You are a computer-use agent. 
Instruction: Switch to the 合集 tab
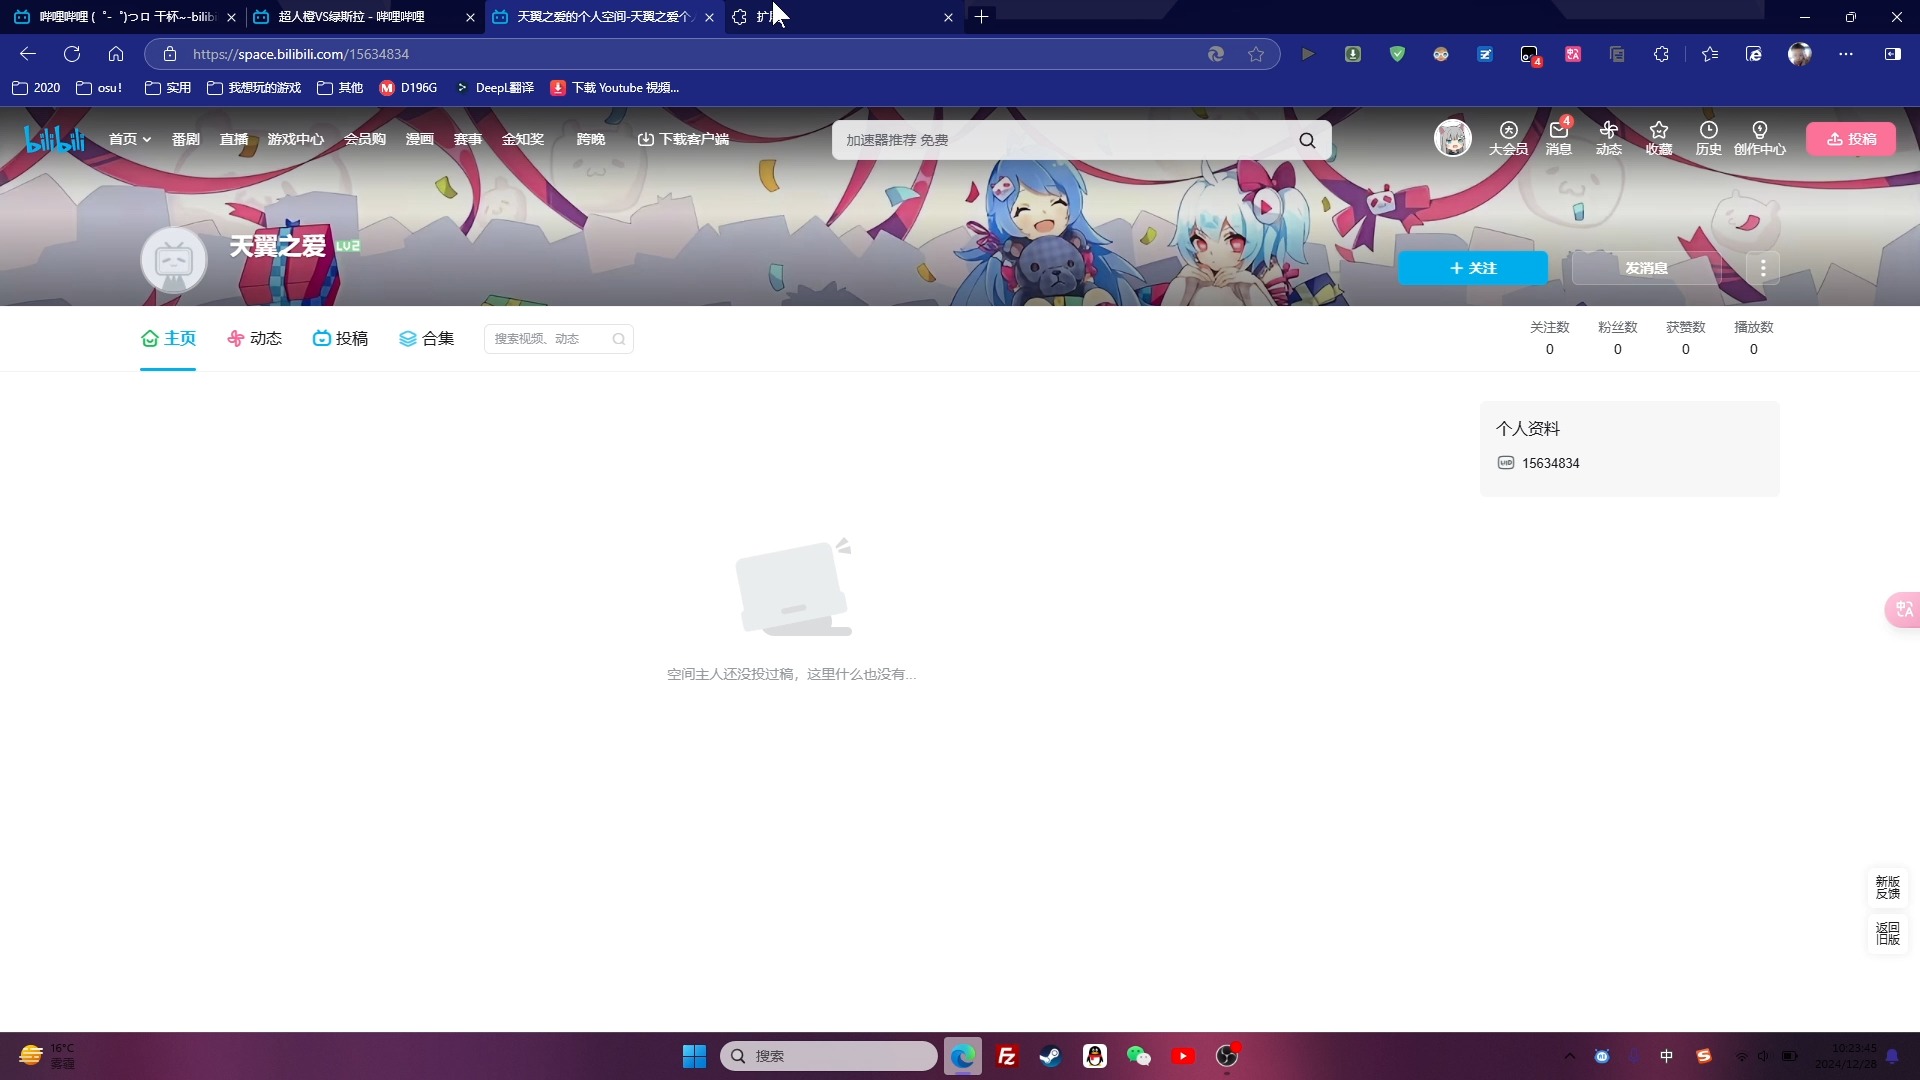[x=427, y=338]
